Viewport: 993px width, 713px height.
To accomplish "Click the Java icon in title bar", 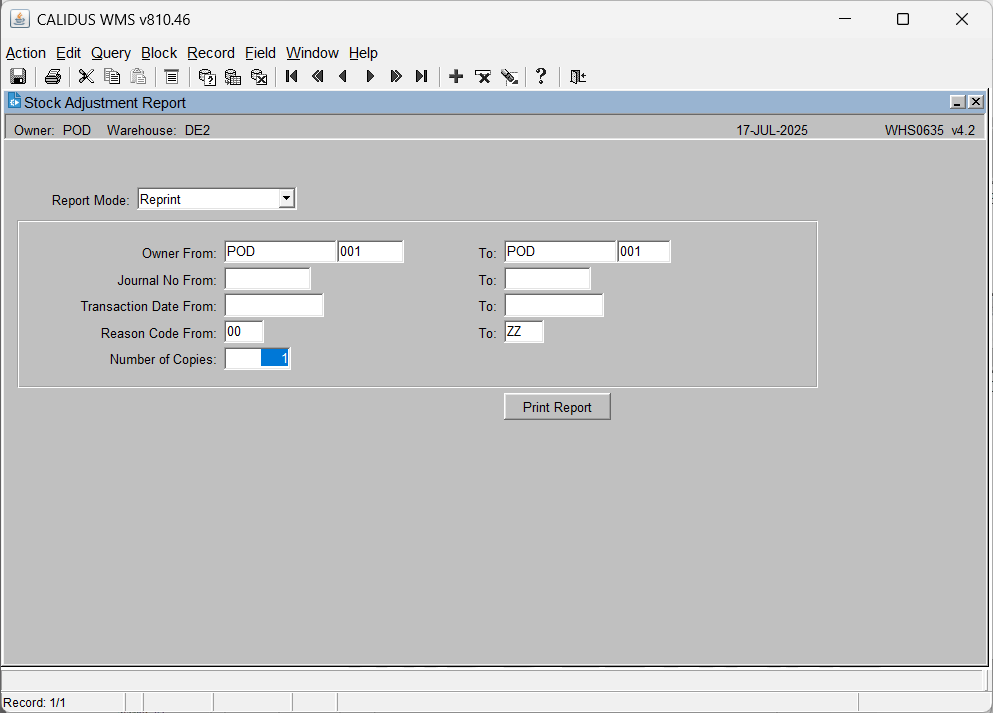I will 20,19.
